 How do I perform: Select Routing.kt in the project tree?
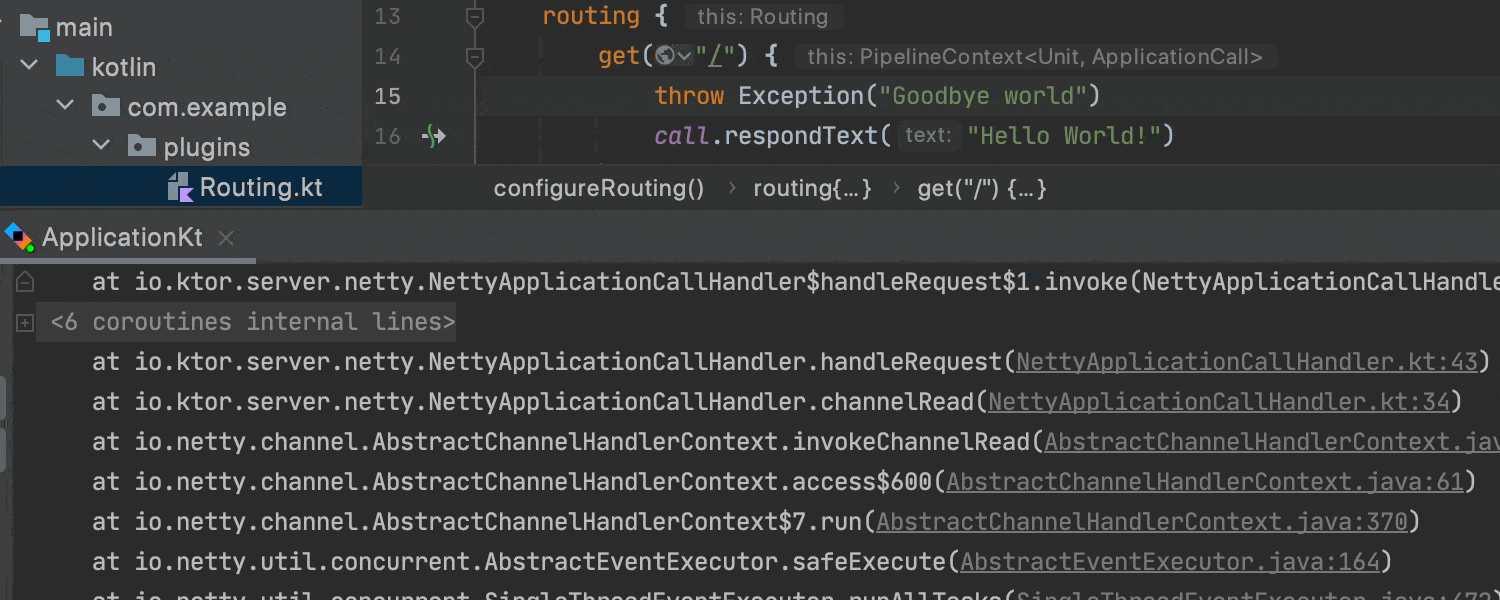click(260, 186)
